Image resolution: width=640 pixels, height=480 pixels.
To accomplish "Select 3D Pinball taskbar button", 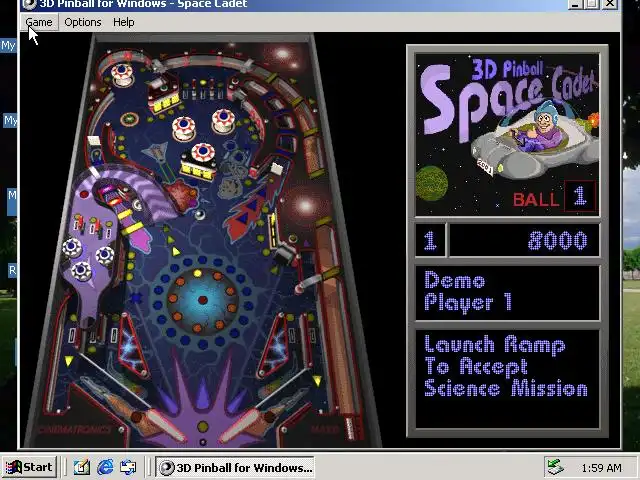I will coord(235,467).
